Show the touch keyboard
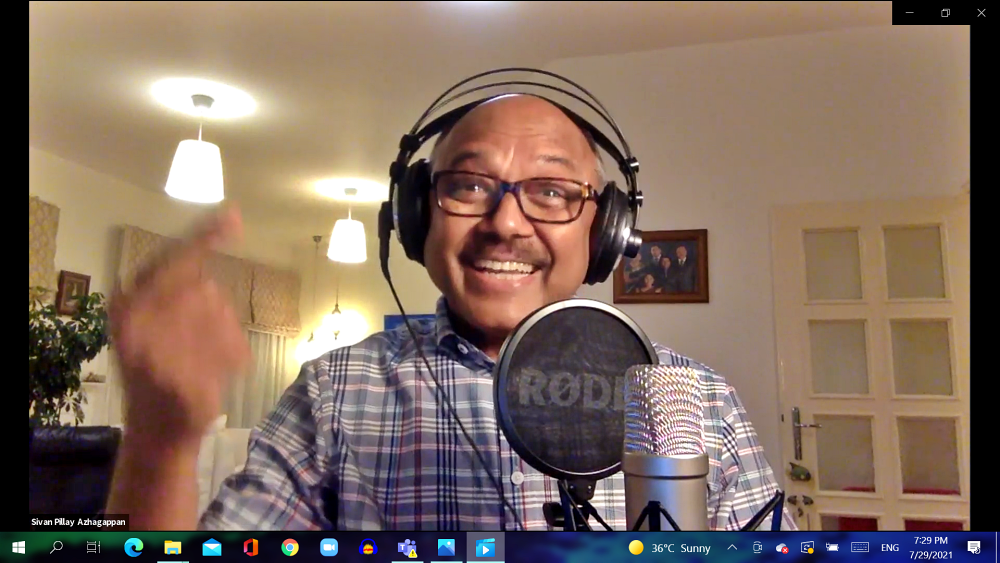The height and width of the screenshot is (563, 1000). pos(859,547)
